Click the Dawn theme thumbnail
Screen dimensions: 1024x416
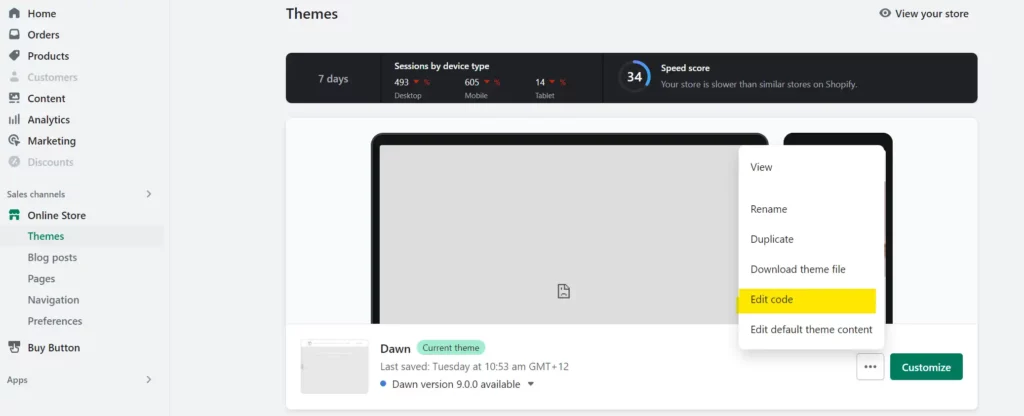tap(334, 366)
